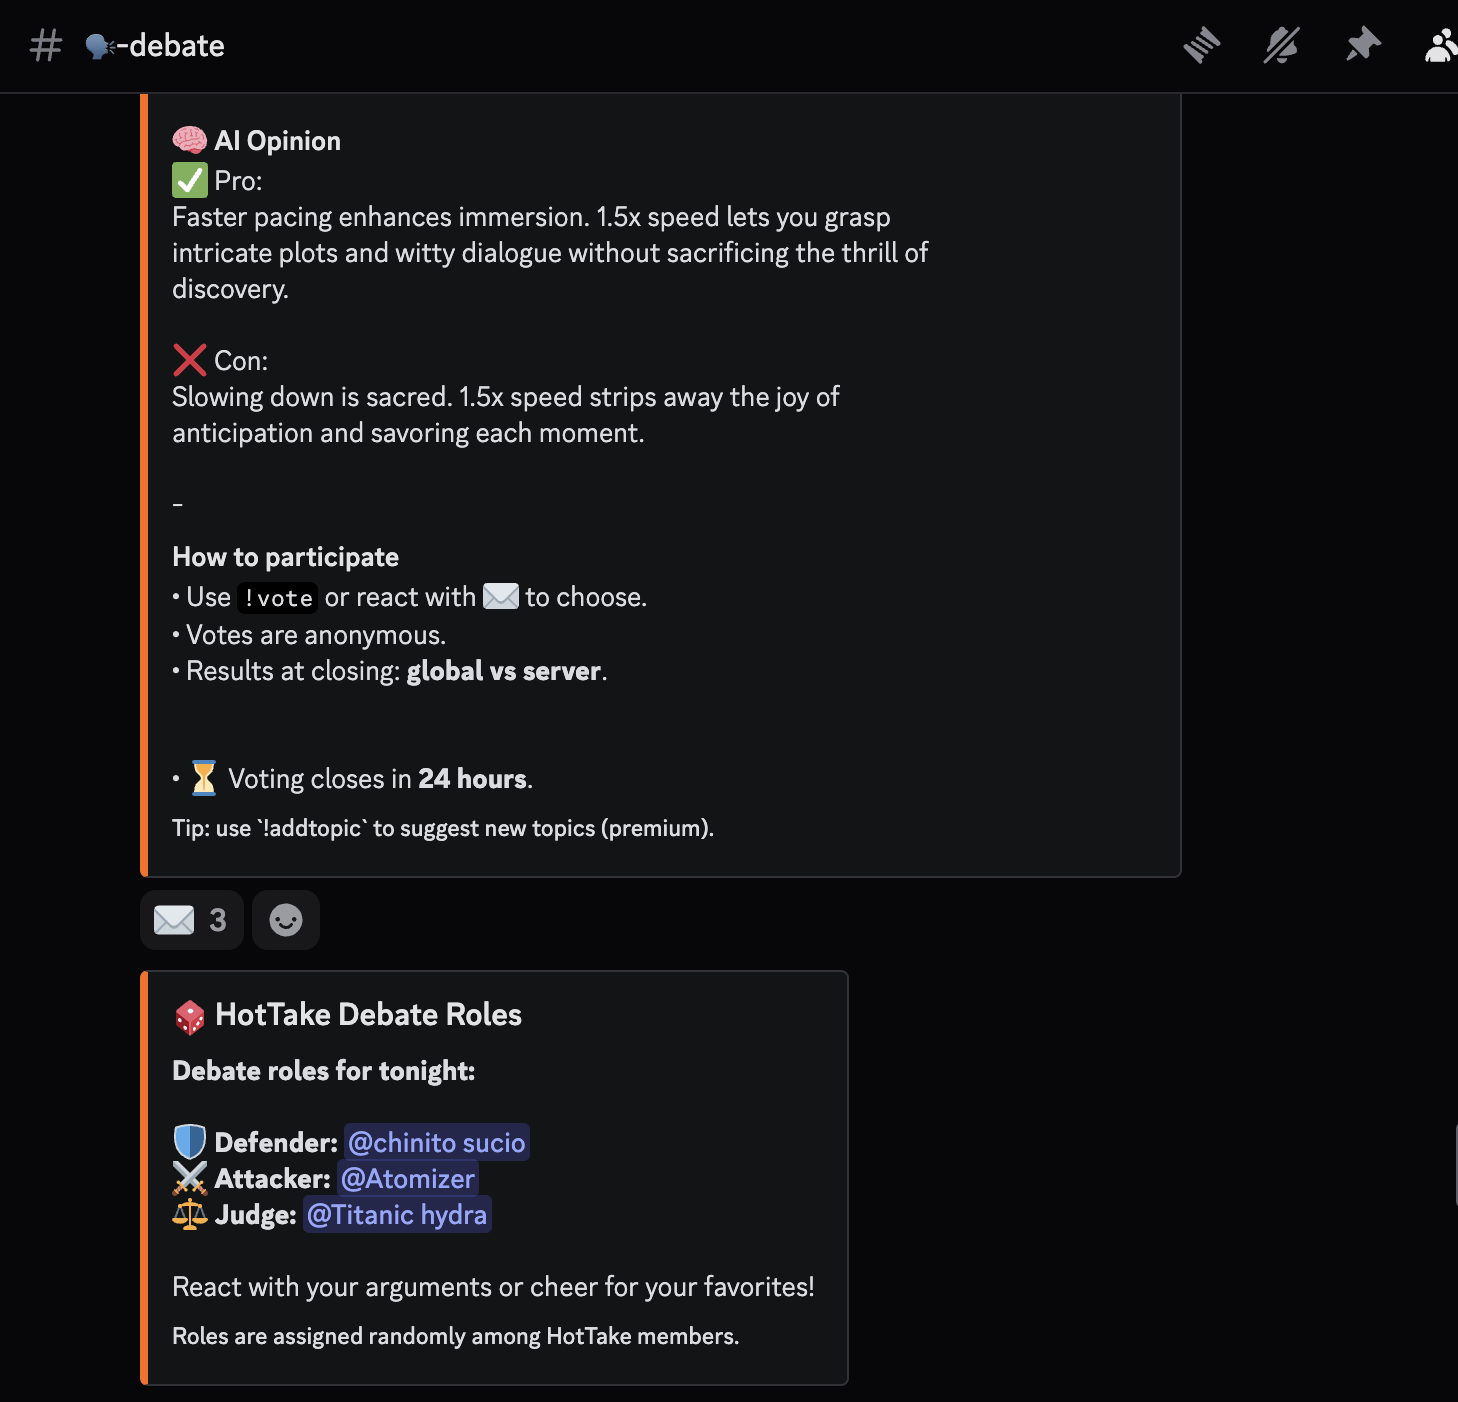The width and height of the screenshot is (1458, 1402).
Task: Click the green checkmark emoji beside Pro
Action: [x=189, y=181]
